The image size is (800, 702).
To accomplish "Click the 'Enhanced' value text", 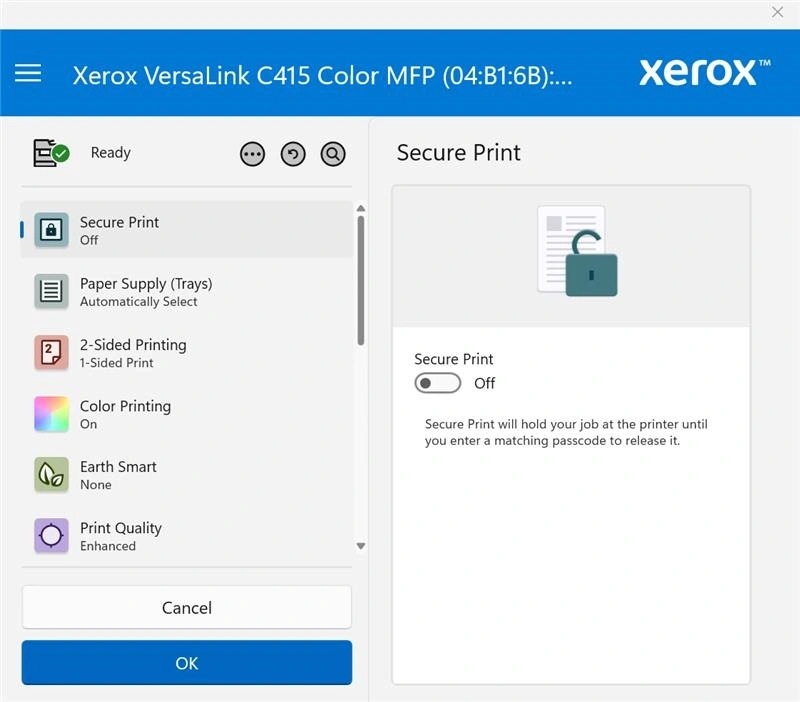I will pyautogui.click(x=108, y=546).
